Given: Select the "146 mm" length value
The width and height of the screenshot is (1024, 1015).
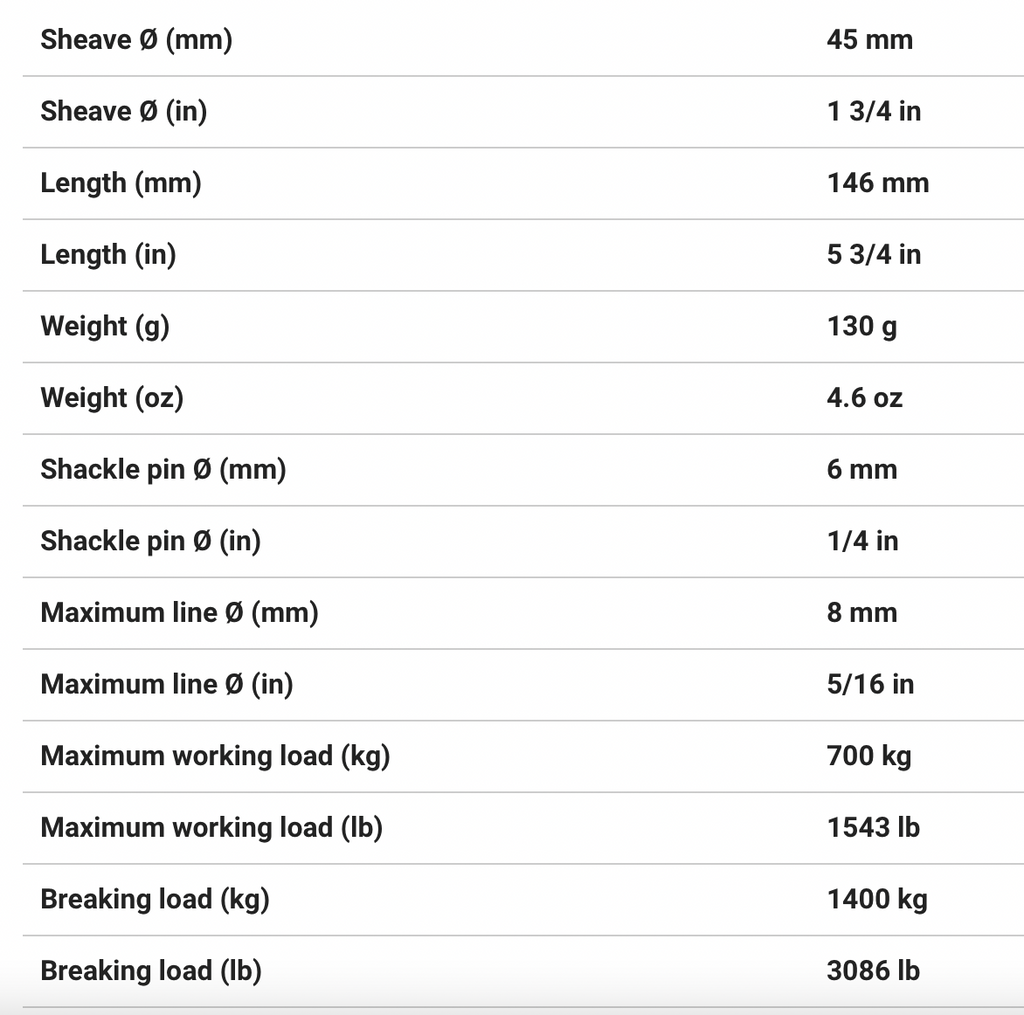Looking at the screenshot, I should (877, 183).
